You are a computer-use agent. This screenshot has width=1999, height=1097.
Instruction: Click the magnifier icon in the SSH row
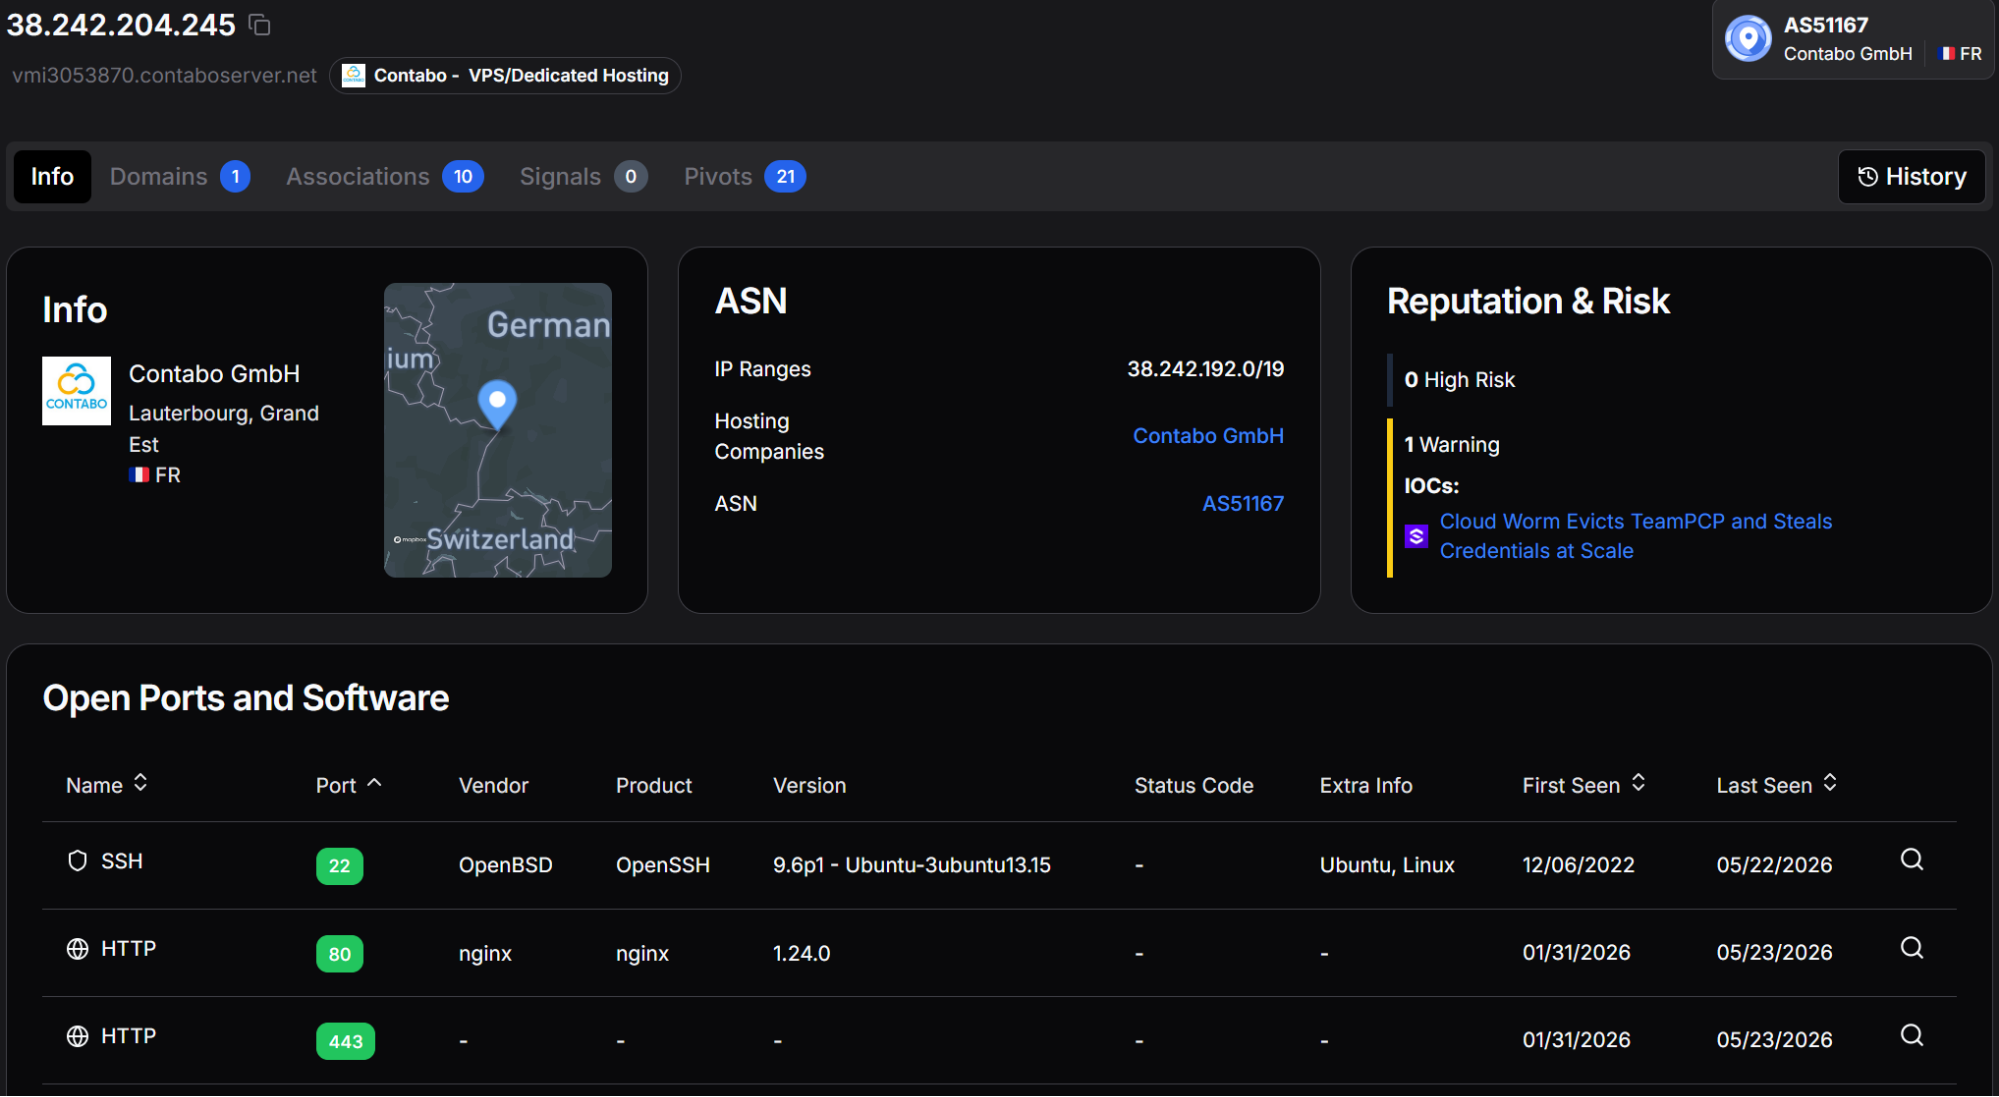(x=1911, y=860)
